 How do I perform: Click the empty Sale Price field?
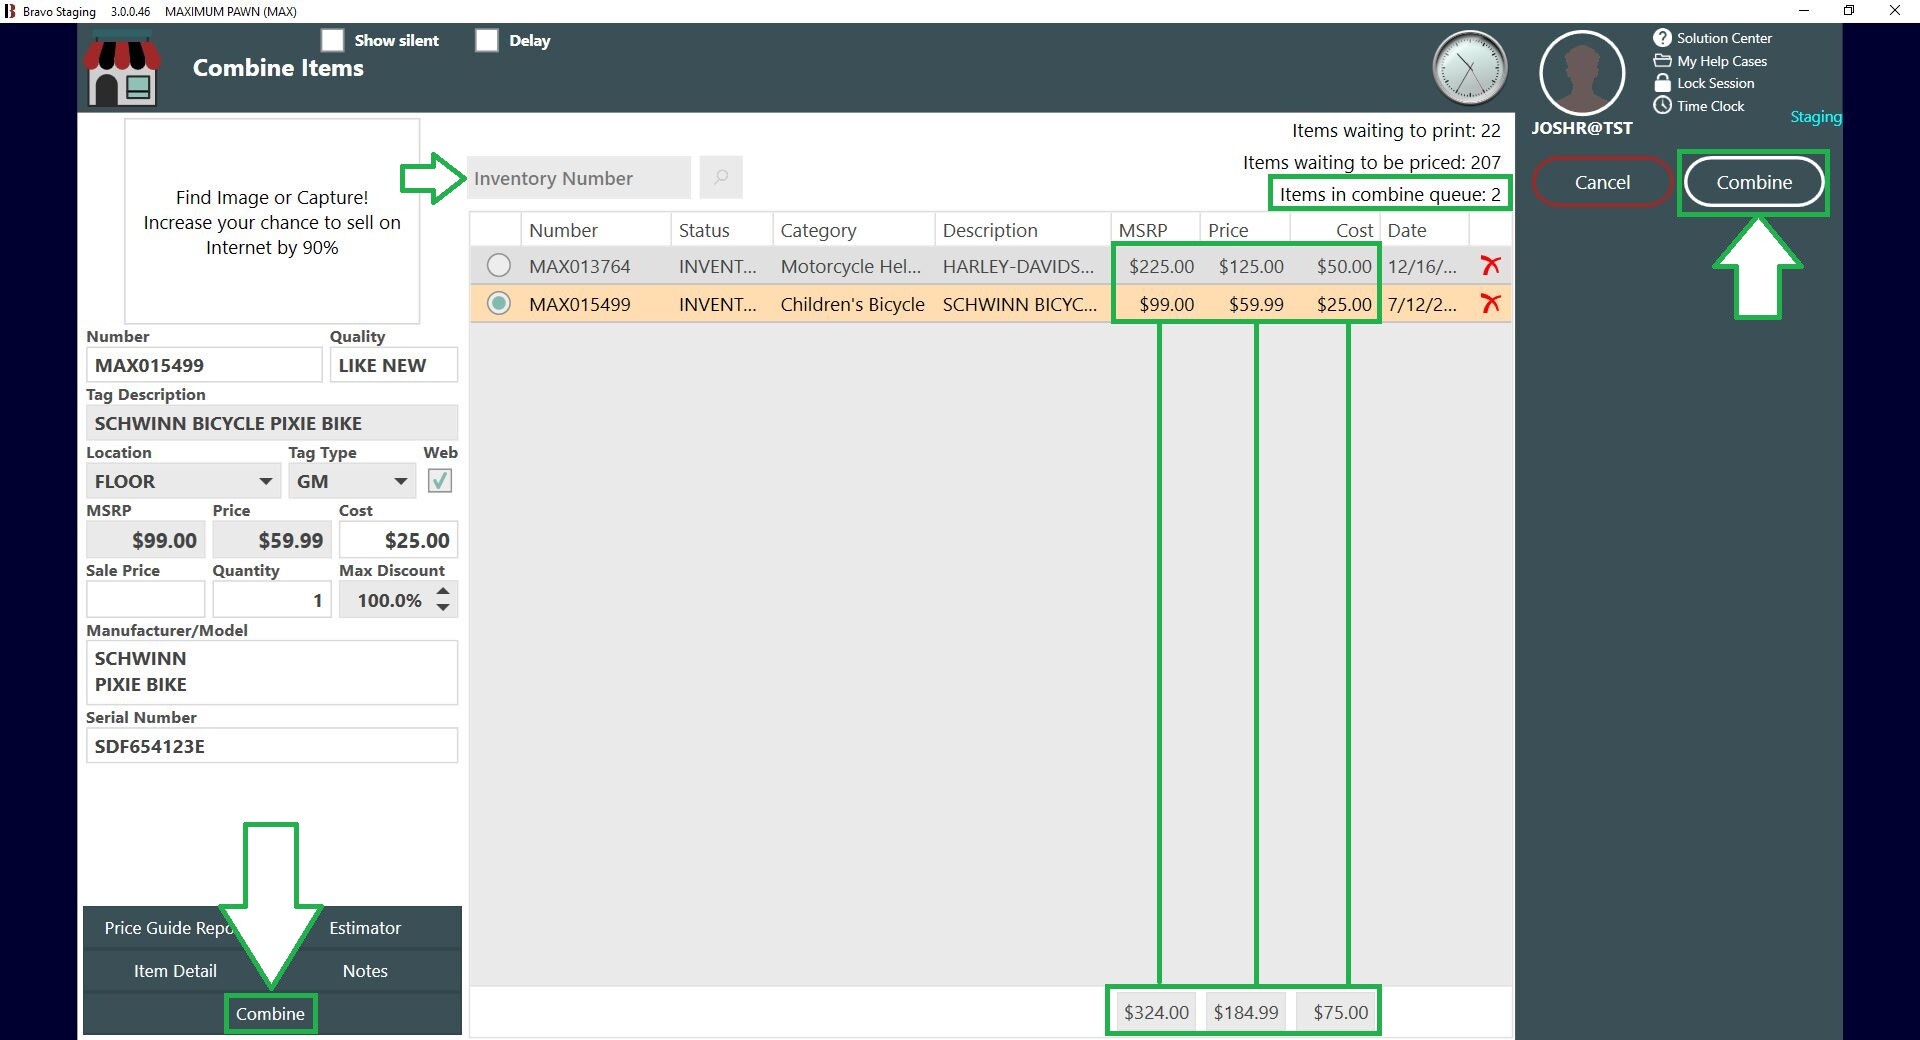[145, 600]
